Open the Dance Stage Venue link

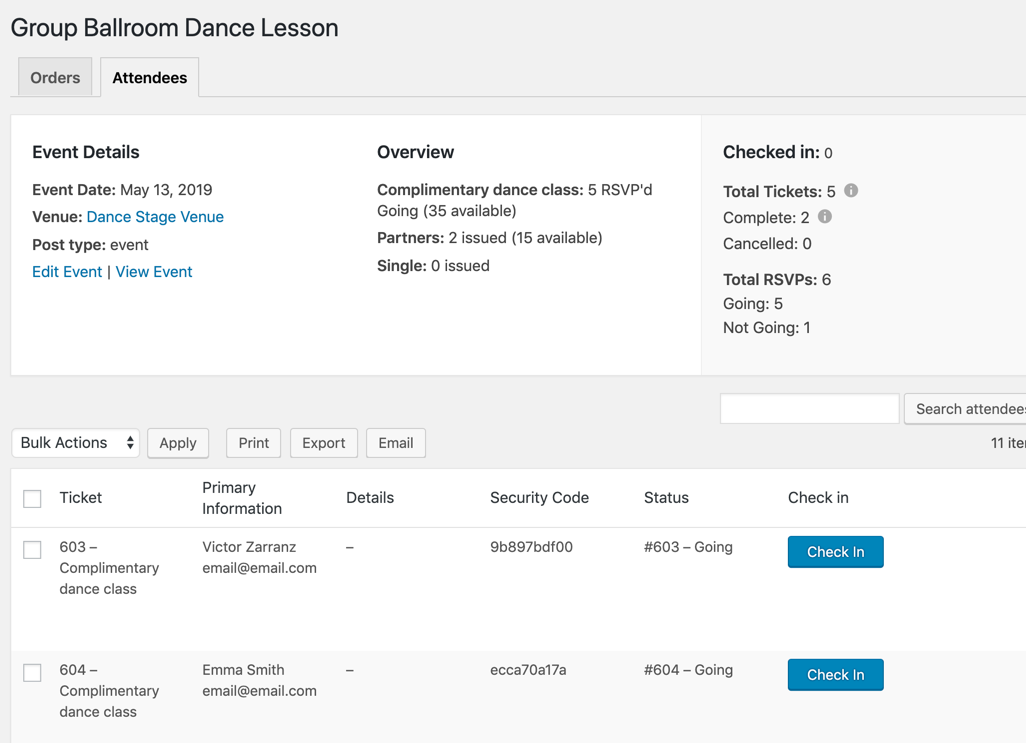[x=155, y=217]
